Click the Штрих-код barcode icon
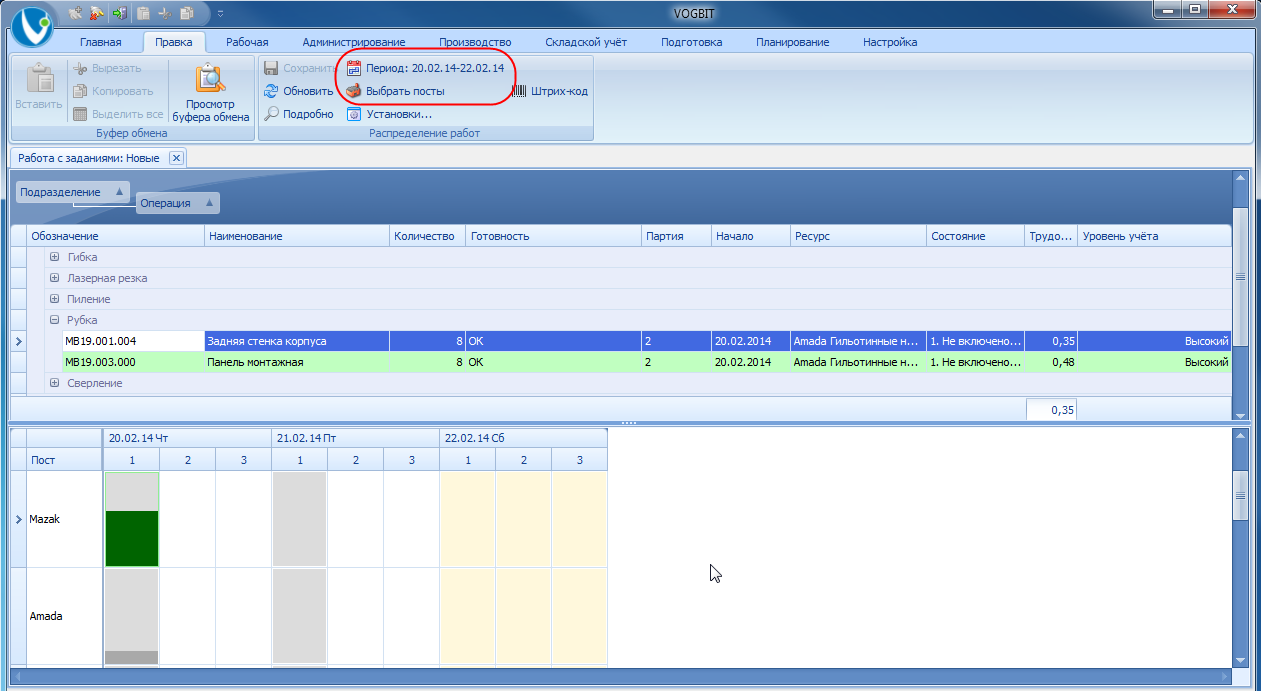The width and height of the screenshot is (1261, 691). [520, 91]
